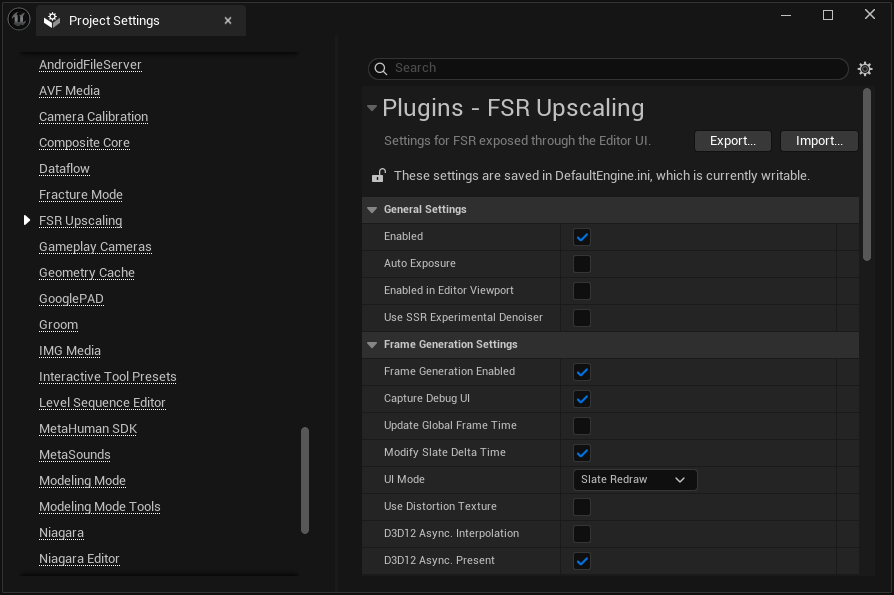Click the unlocked padlock icon for DefaultEngine.ini
Viewport: 894px width, 595px height.
coord(379,176)
